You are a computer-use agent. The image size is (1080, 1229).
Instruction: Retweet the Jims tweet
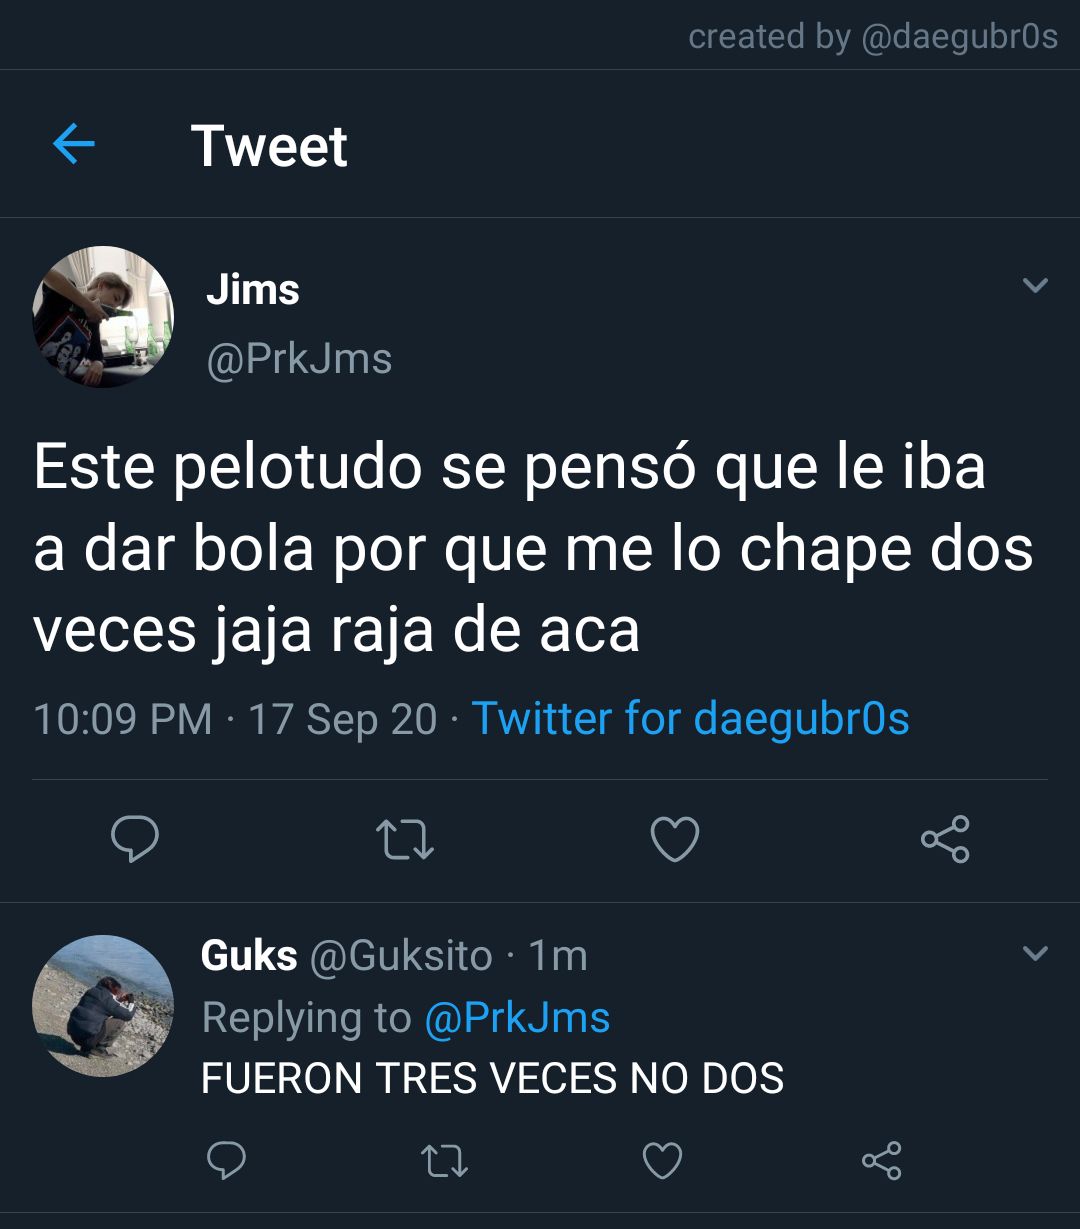pyautogui.click(x=404, y=839)
